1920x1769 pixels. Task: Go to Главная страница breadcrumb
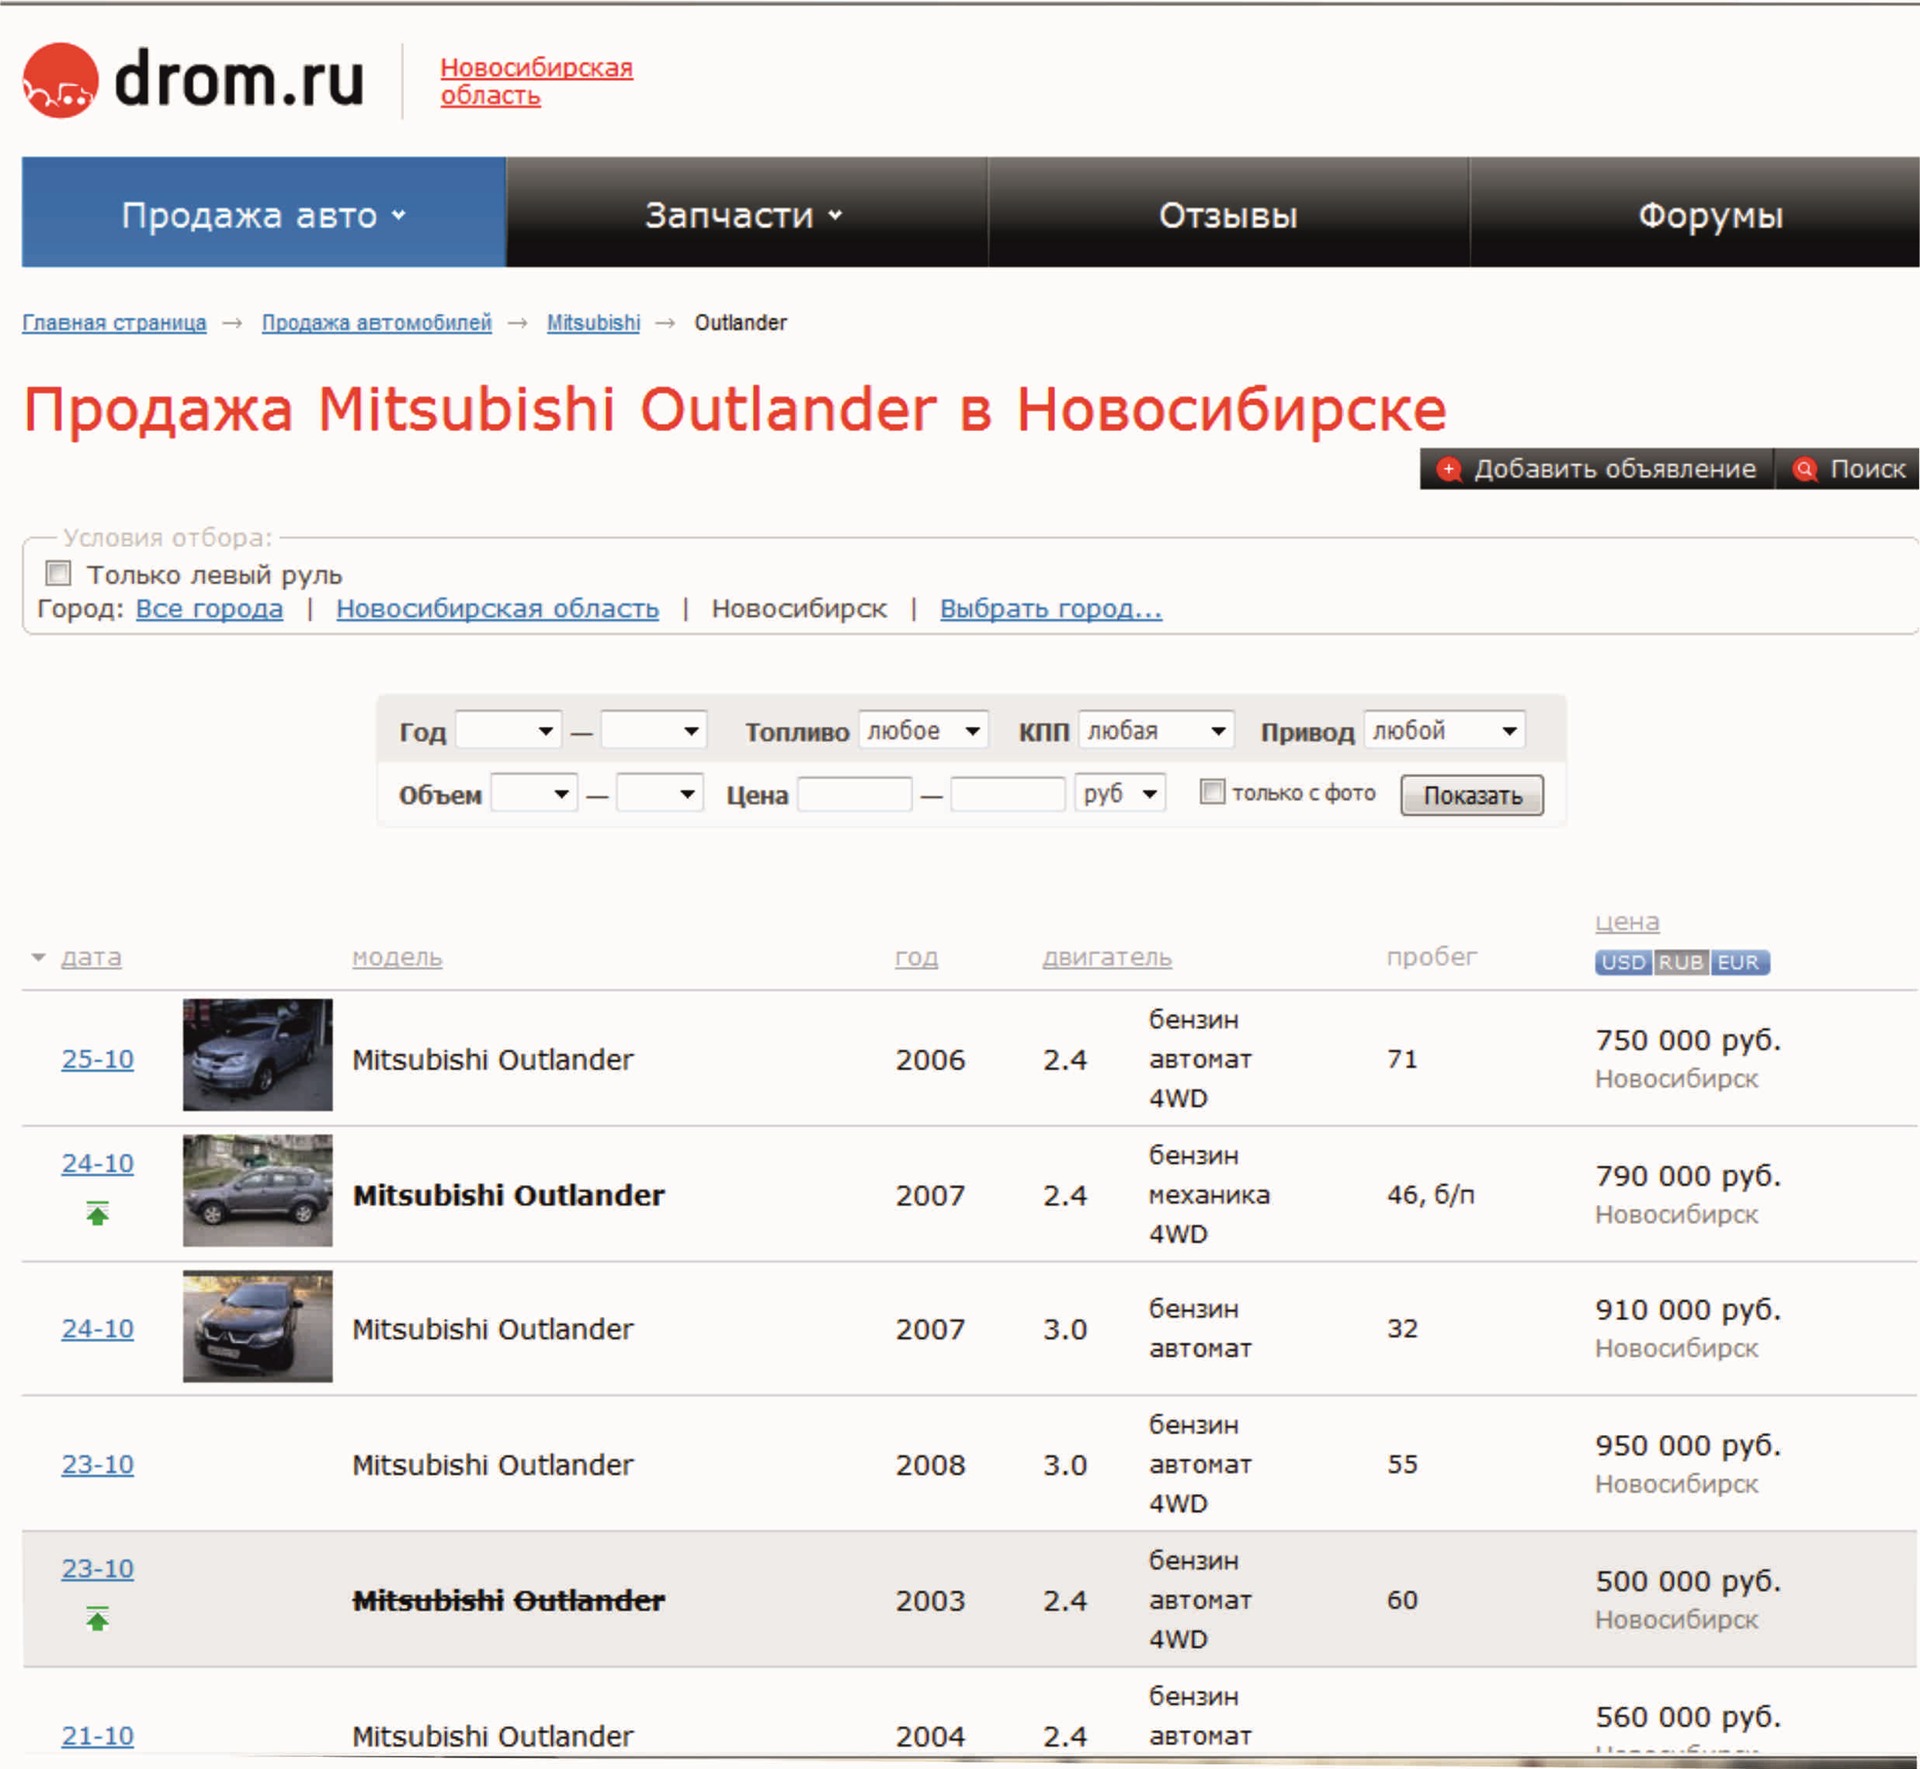tap(114, 323)
